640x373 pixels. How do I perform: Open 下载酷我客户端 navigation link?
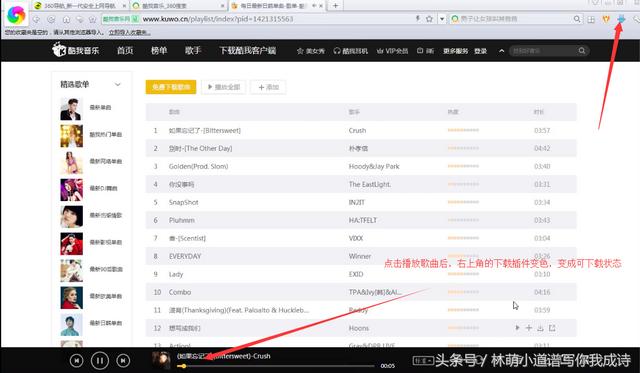[x=248, y=50]
